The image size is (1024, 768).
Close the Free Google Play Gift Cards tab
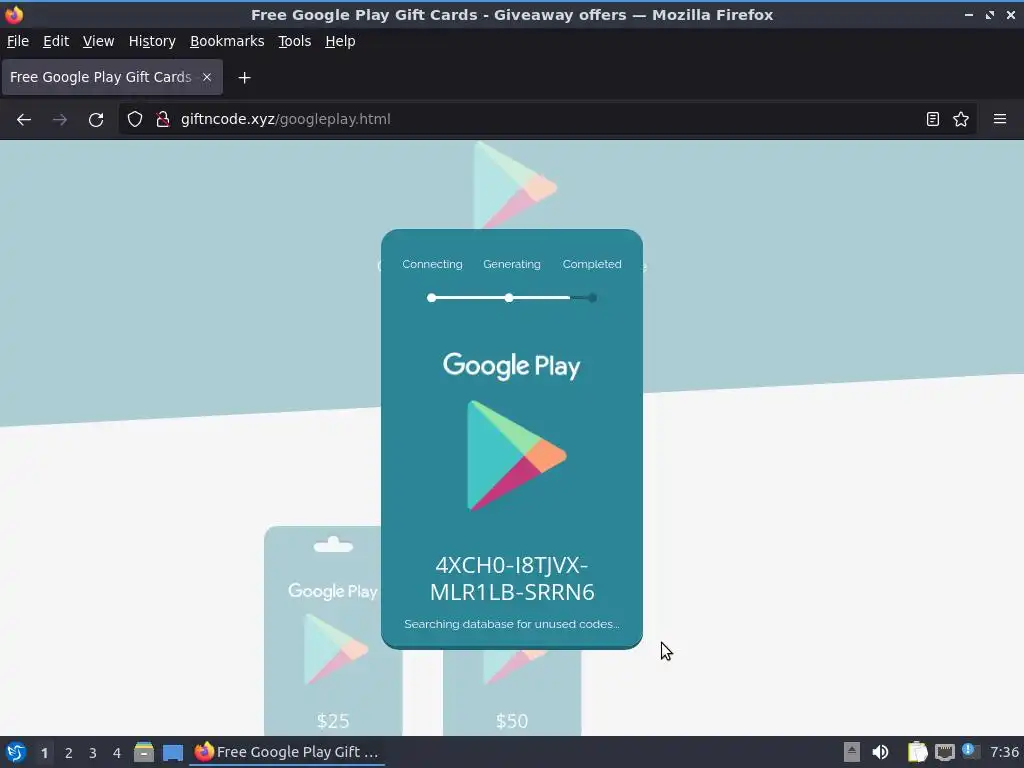tap(206, 77)
